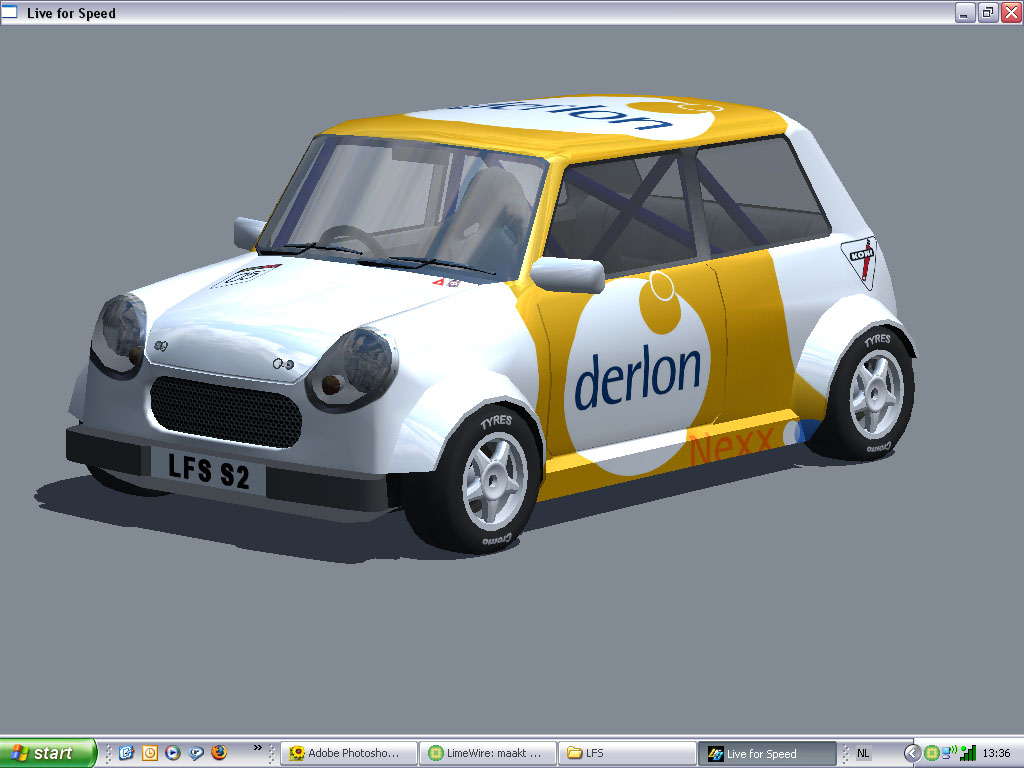1024x768 pixels.
Task: Click the speech-bubble Quick Launch icon
Action: (x=196, y=753)
